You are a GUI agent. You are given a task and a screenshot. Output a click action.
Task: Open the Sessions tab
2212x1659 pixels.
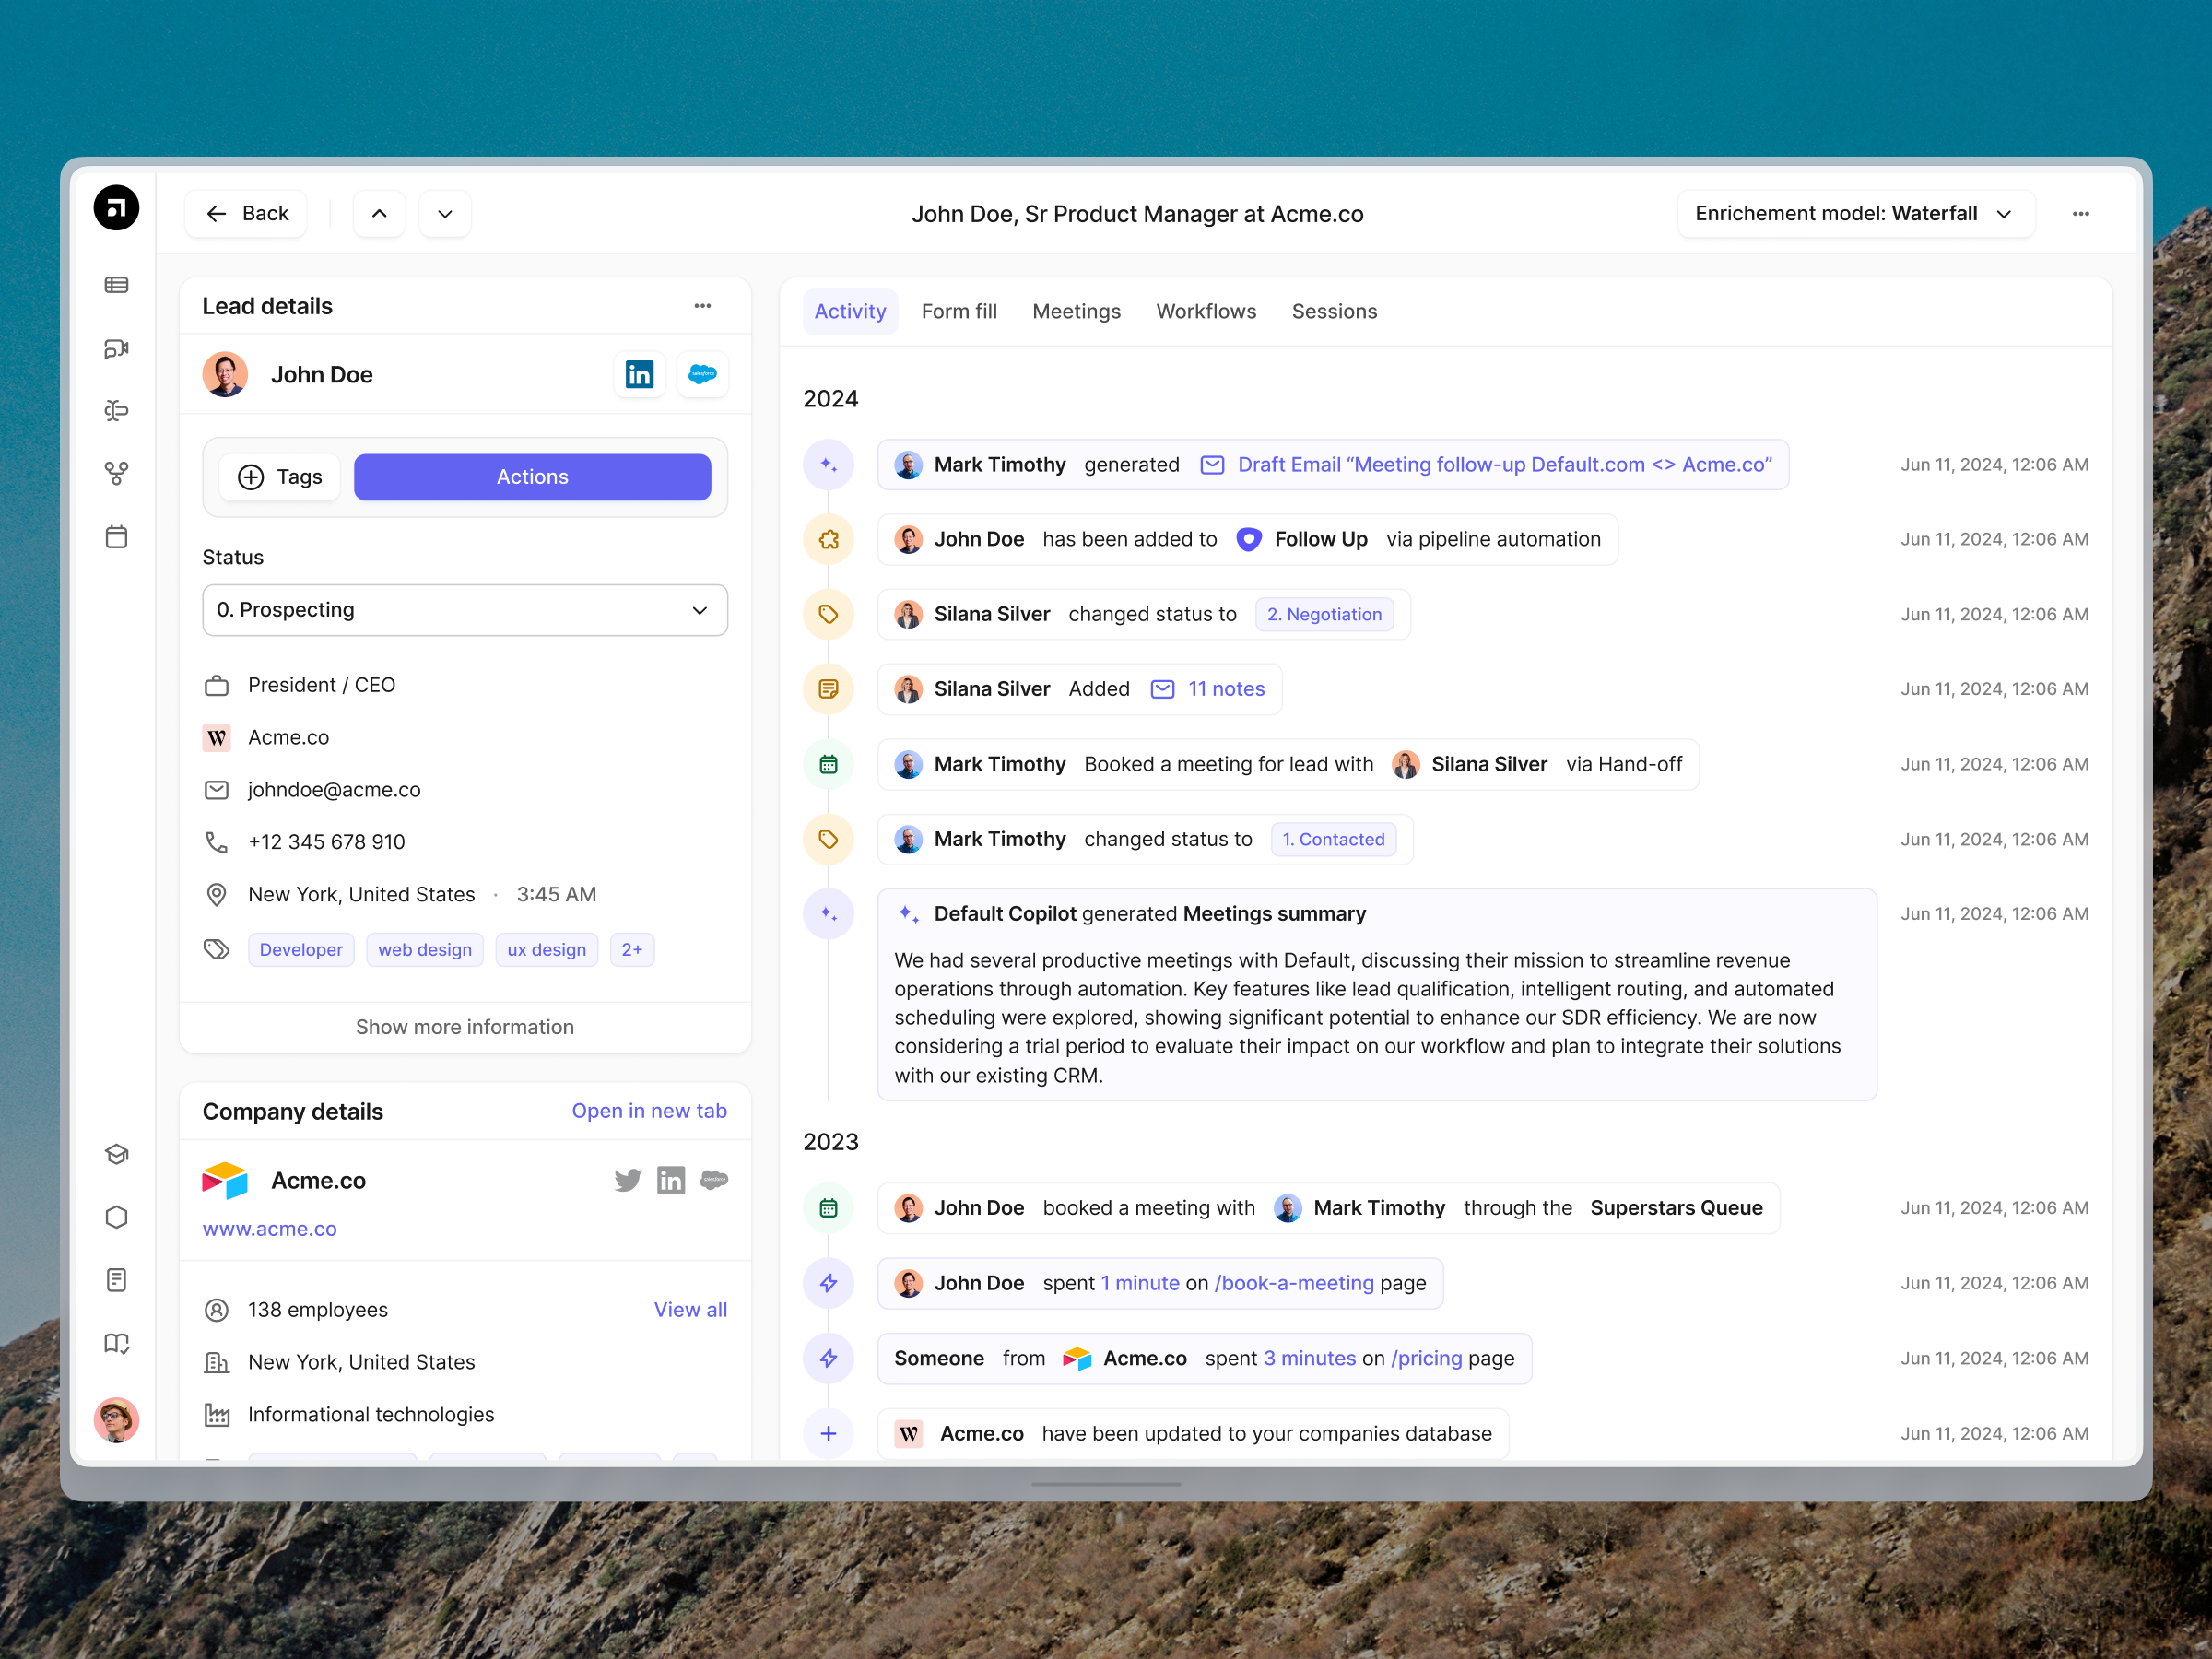point(1334,311)
